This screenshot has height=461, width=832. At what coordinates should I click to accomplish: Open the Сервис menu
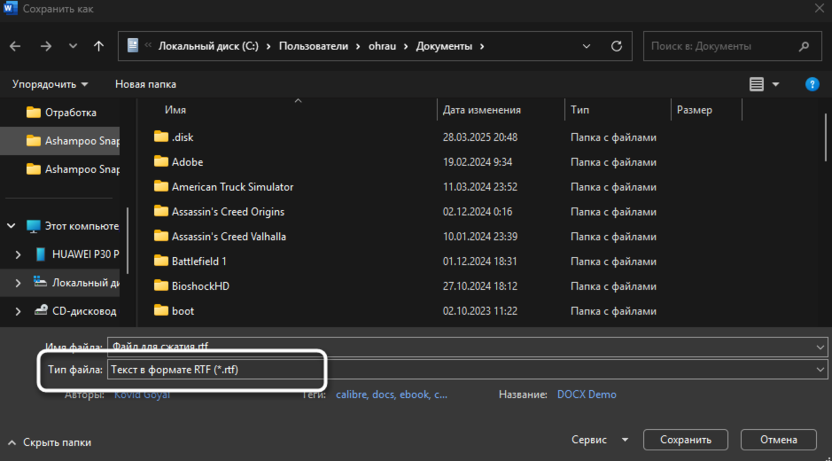click(x=599, y=440)
